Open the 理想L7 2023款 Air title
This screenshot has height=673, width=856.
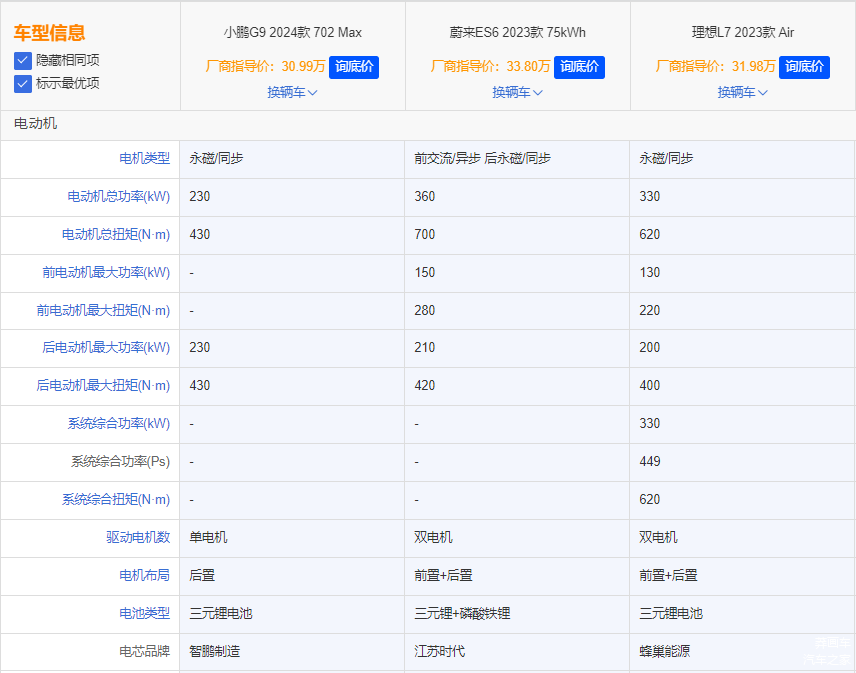[742, 33]
